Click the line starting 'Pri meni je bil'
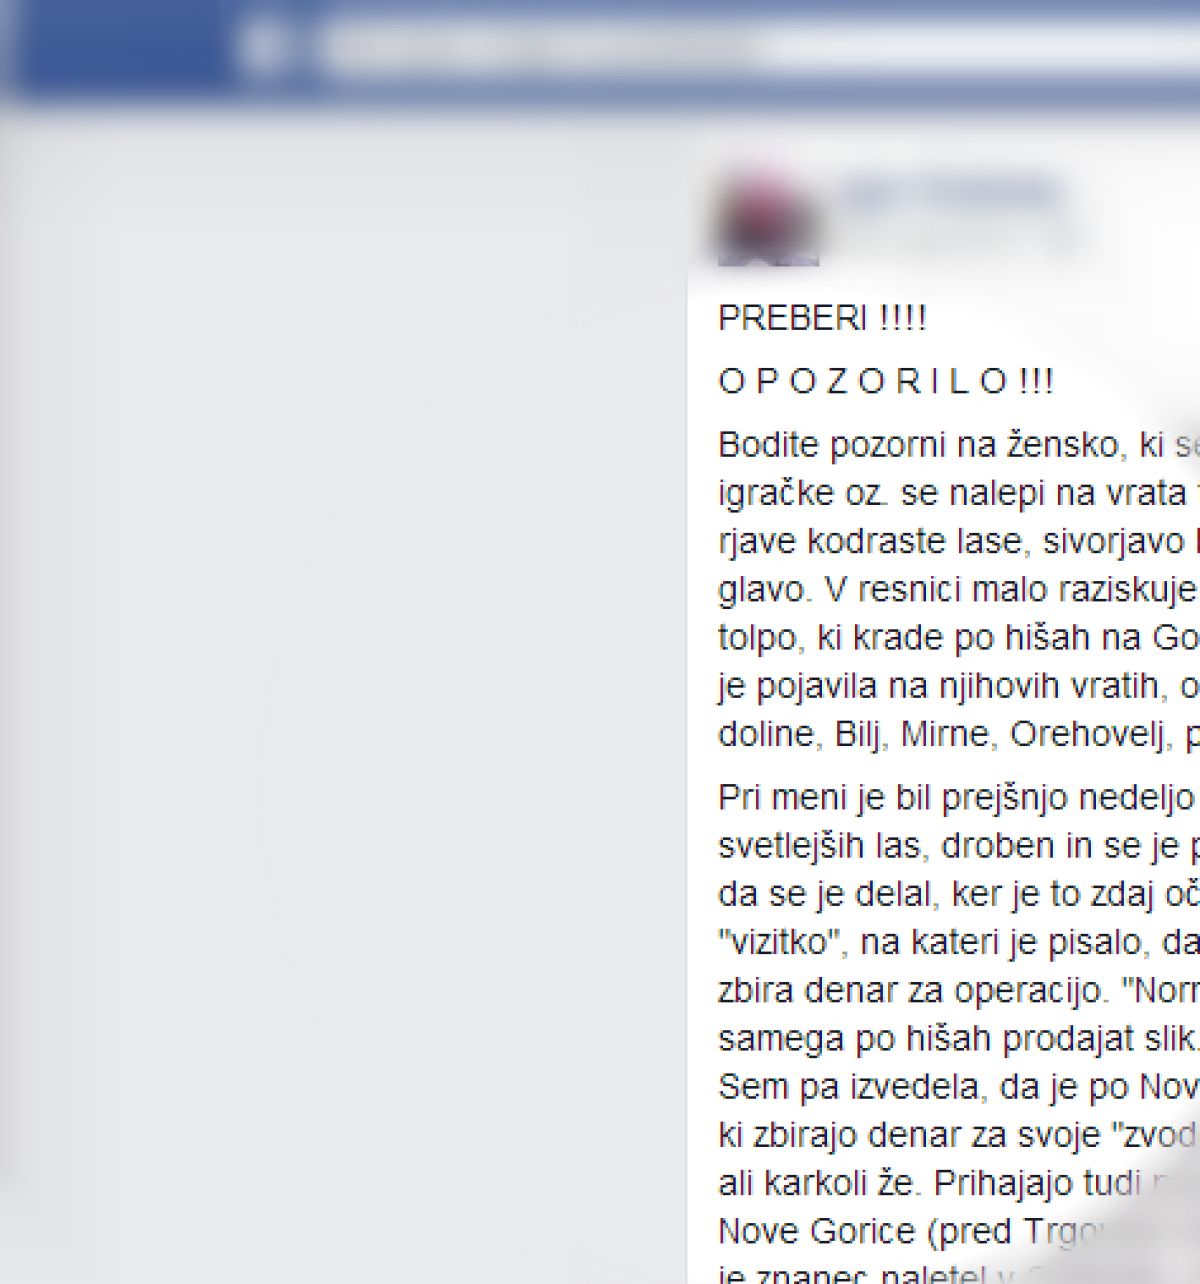 click(x=959, y=798)
